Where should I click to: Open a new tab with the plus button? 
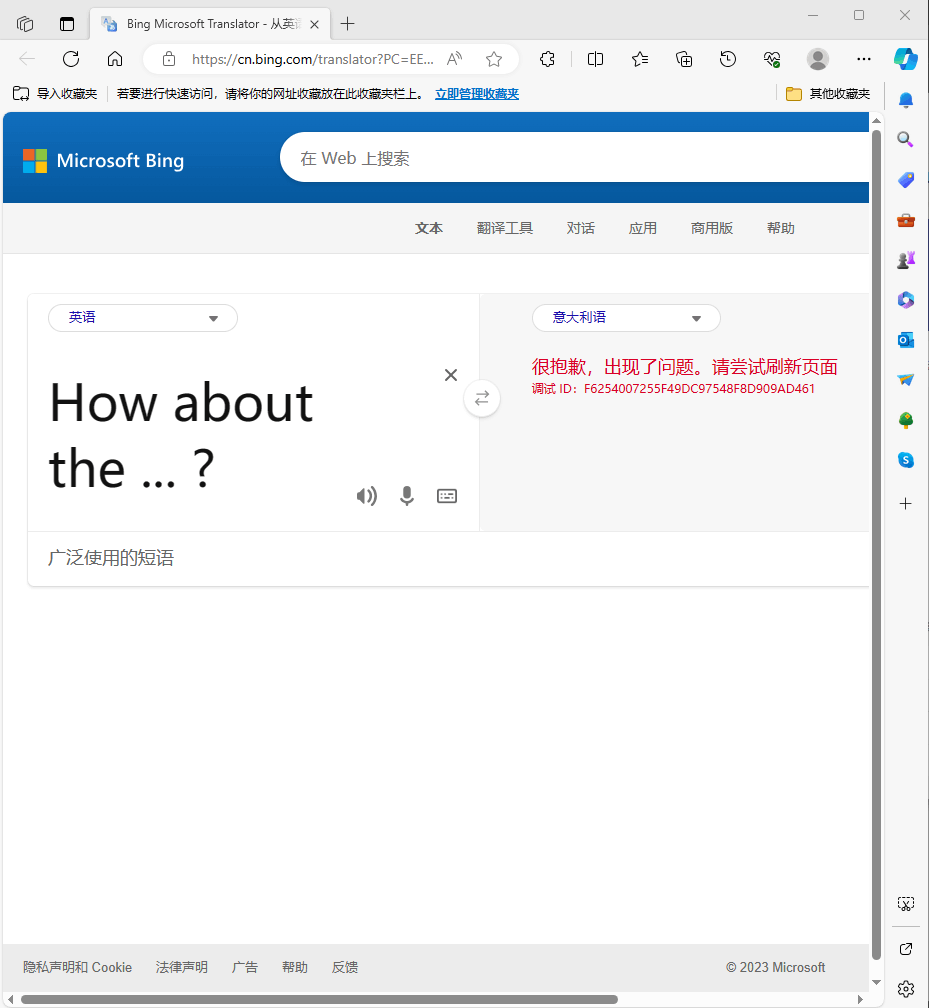click(347, 24)
